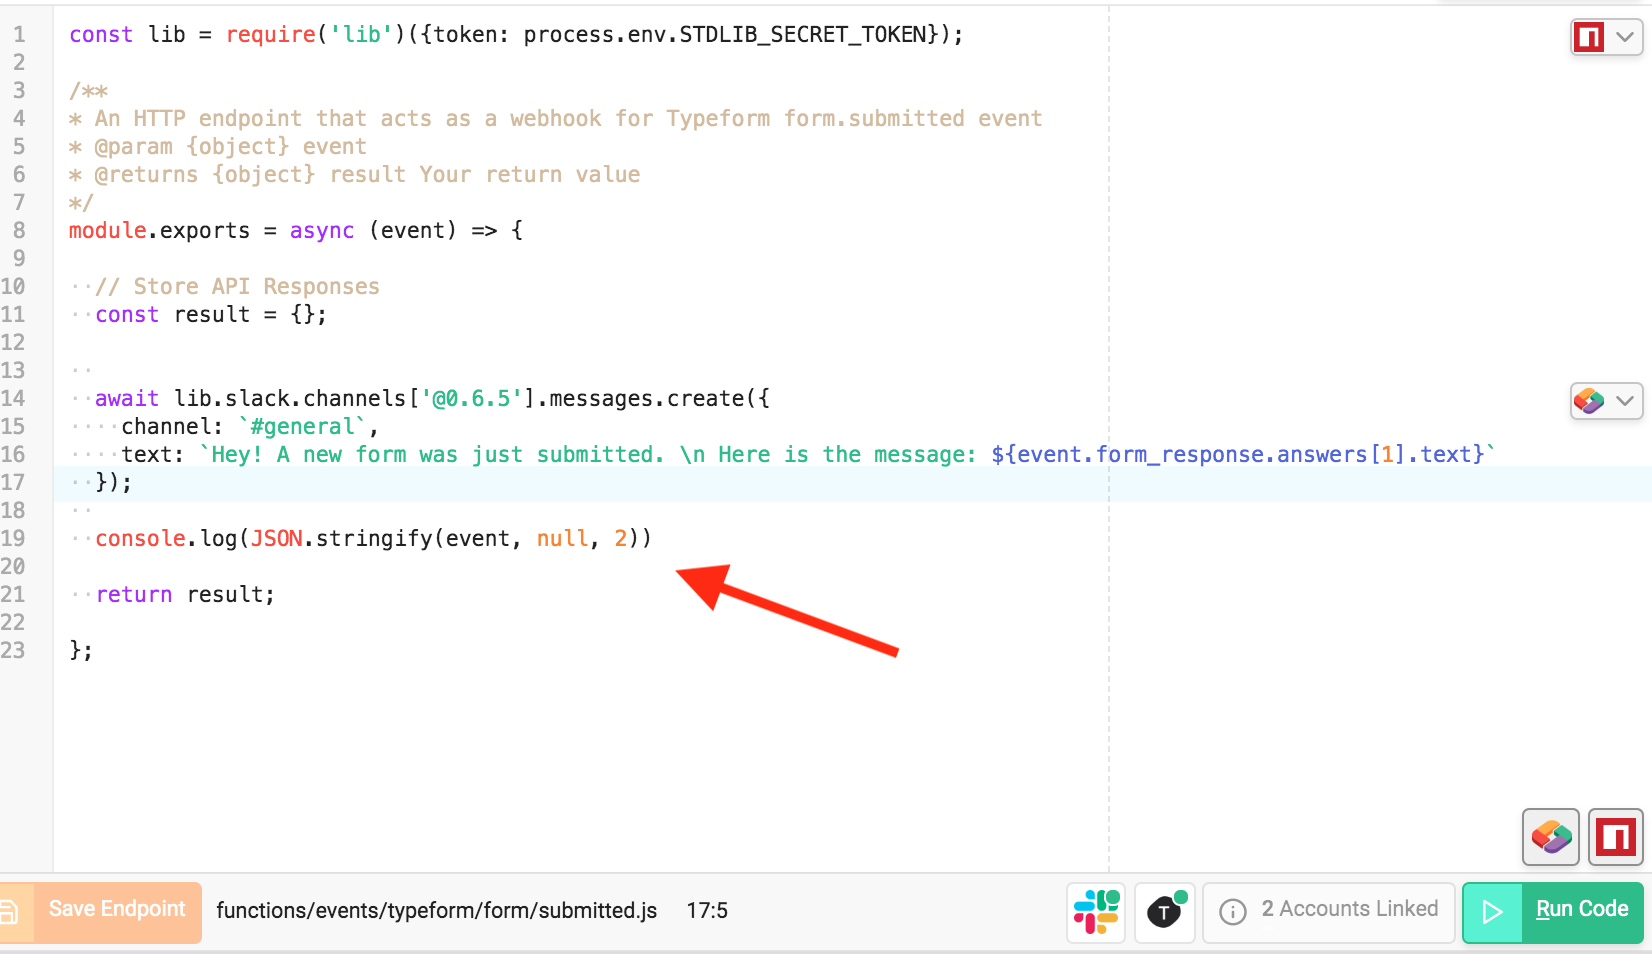
Task: Open the red npm package icon button
Action: (1615, 836)
